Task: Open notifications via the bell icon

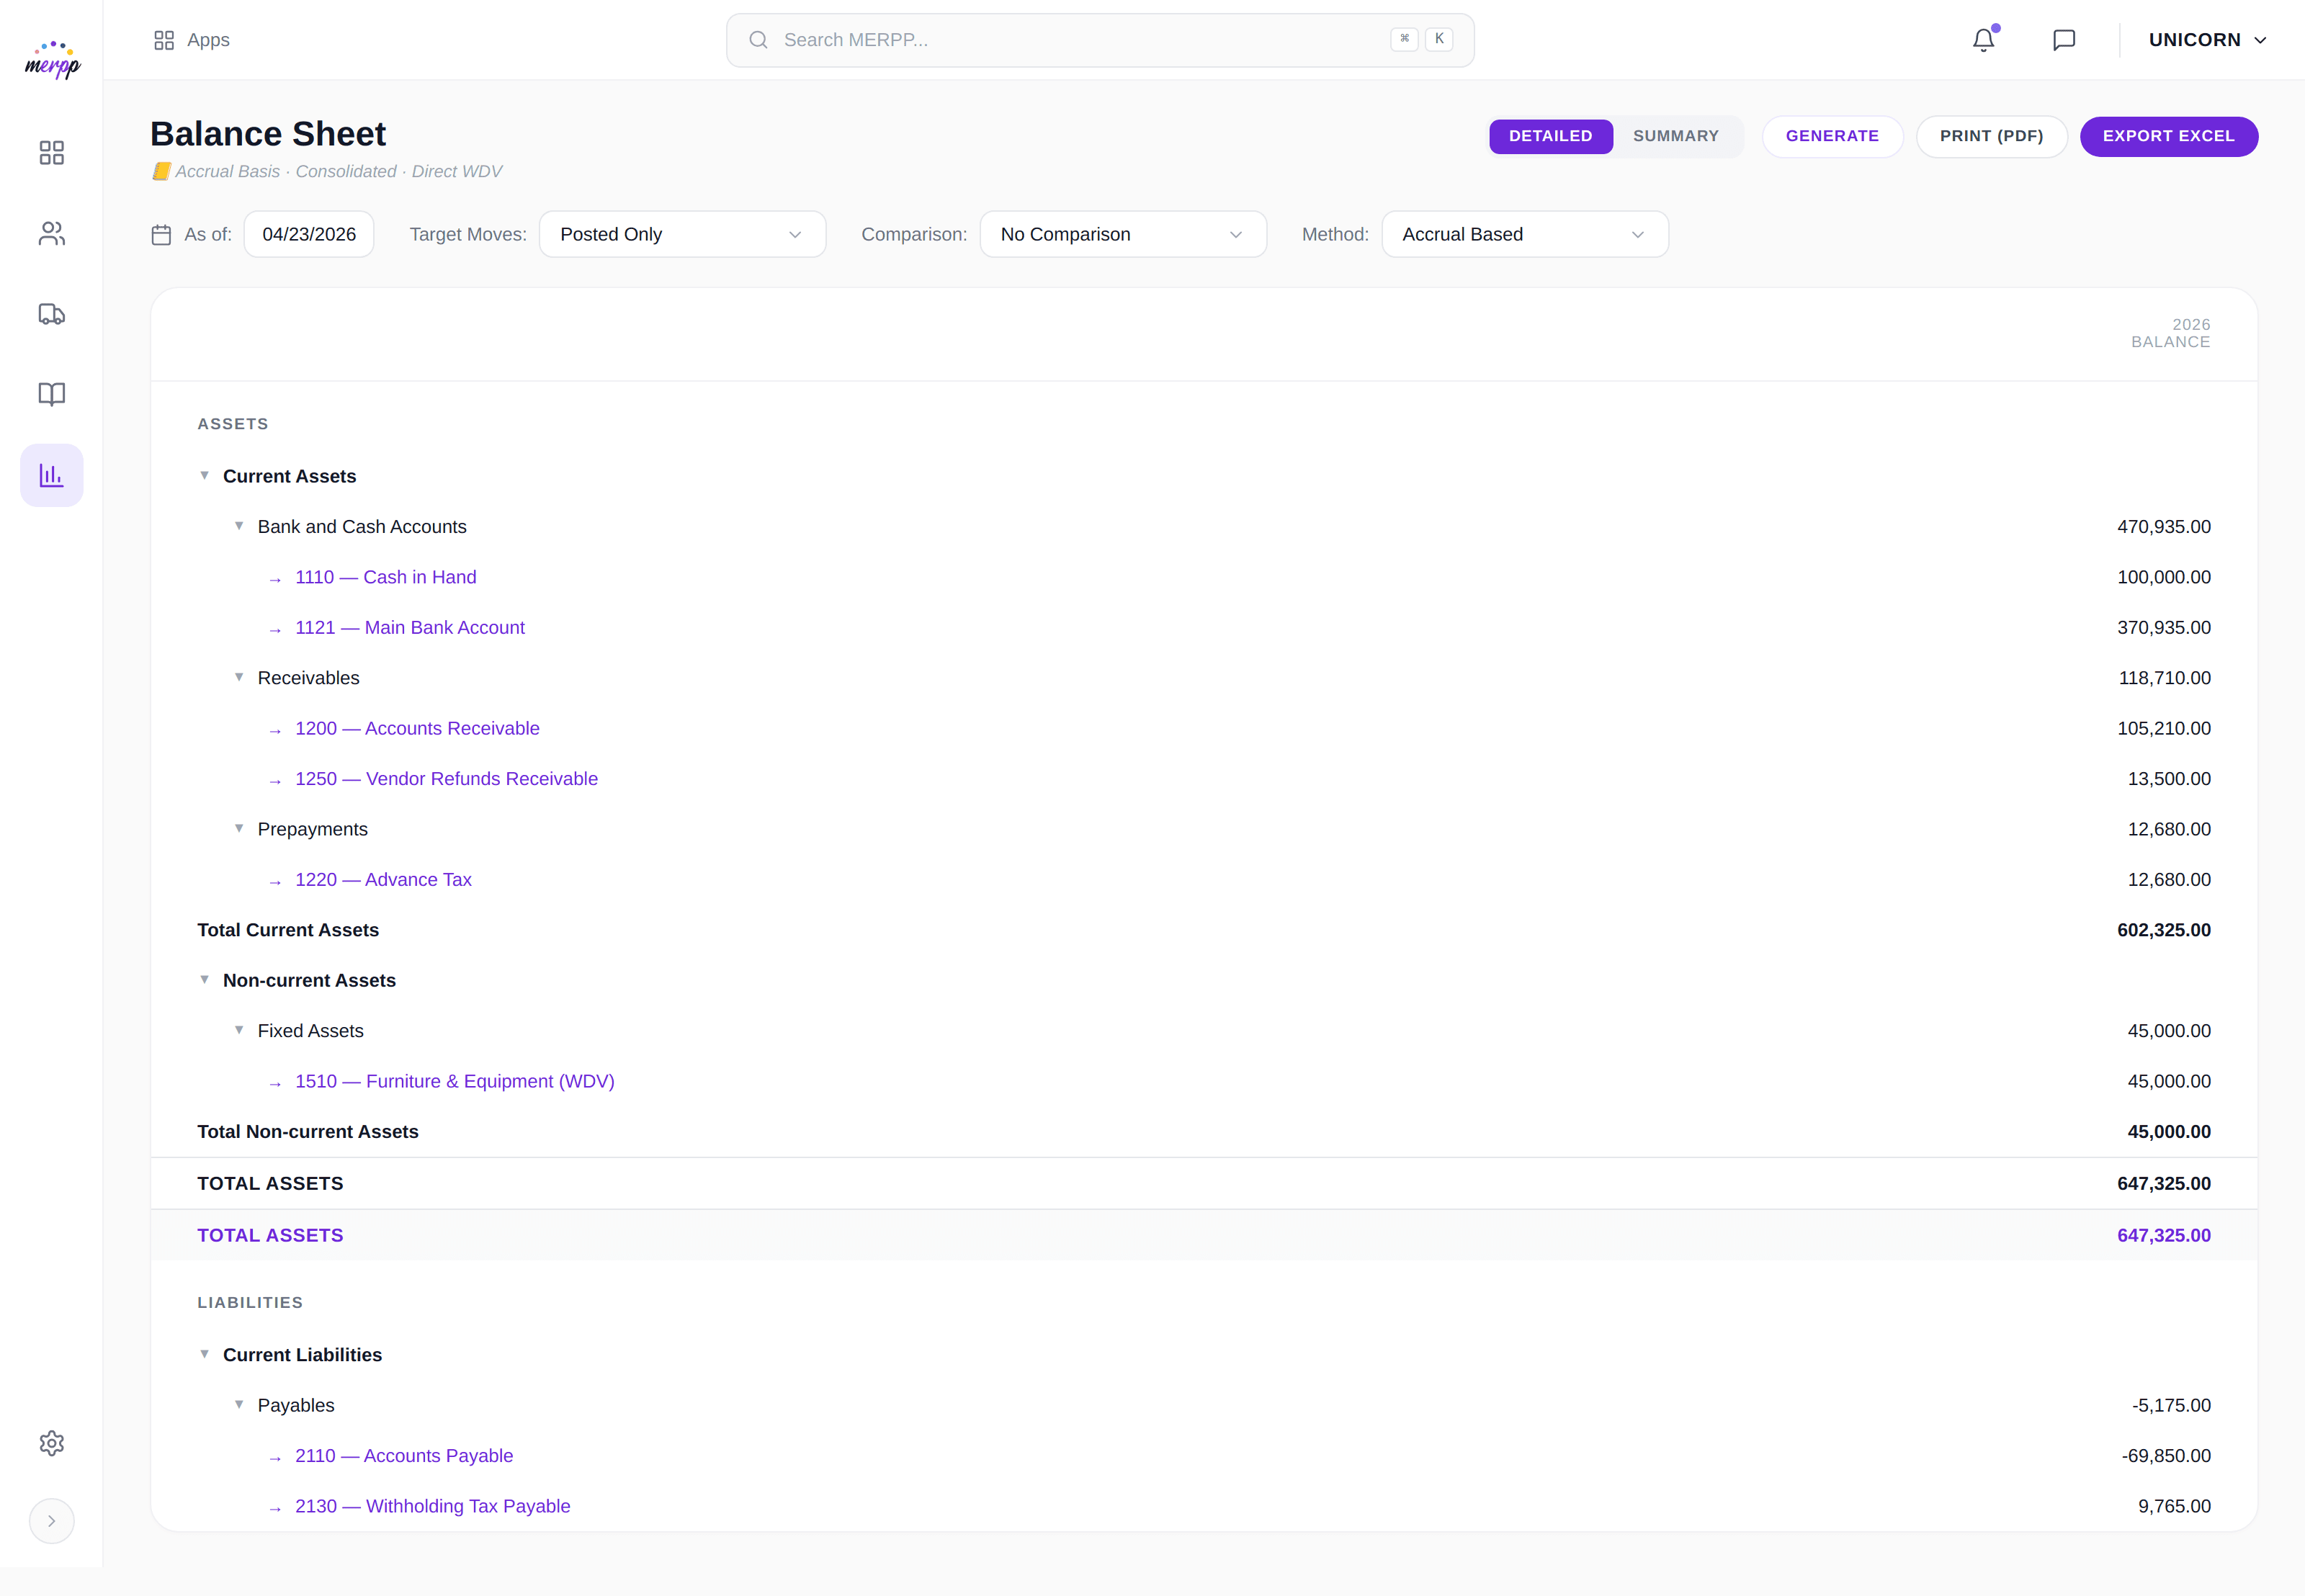Action: 1983,40
